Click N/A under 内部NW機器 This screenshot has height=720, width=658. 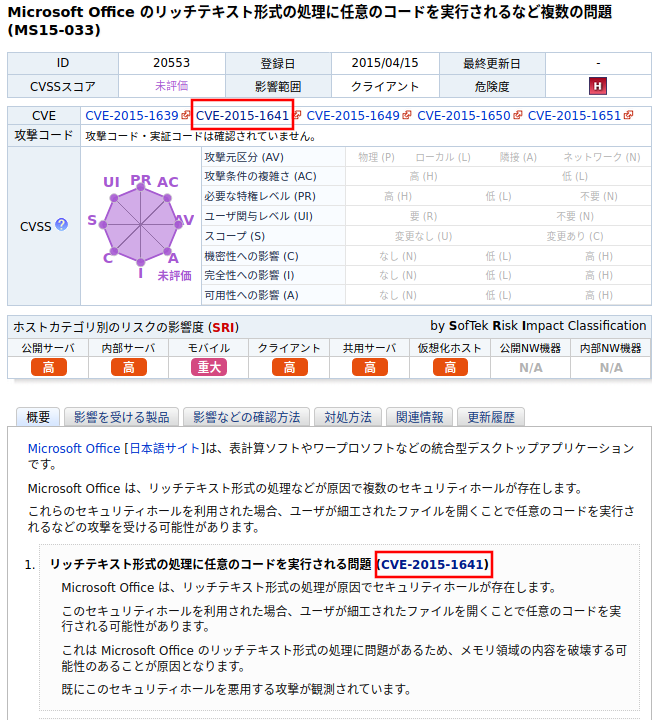[x=611, y=368]
